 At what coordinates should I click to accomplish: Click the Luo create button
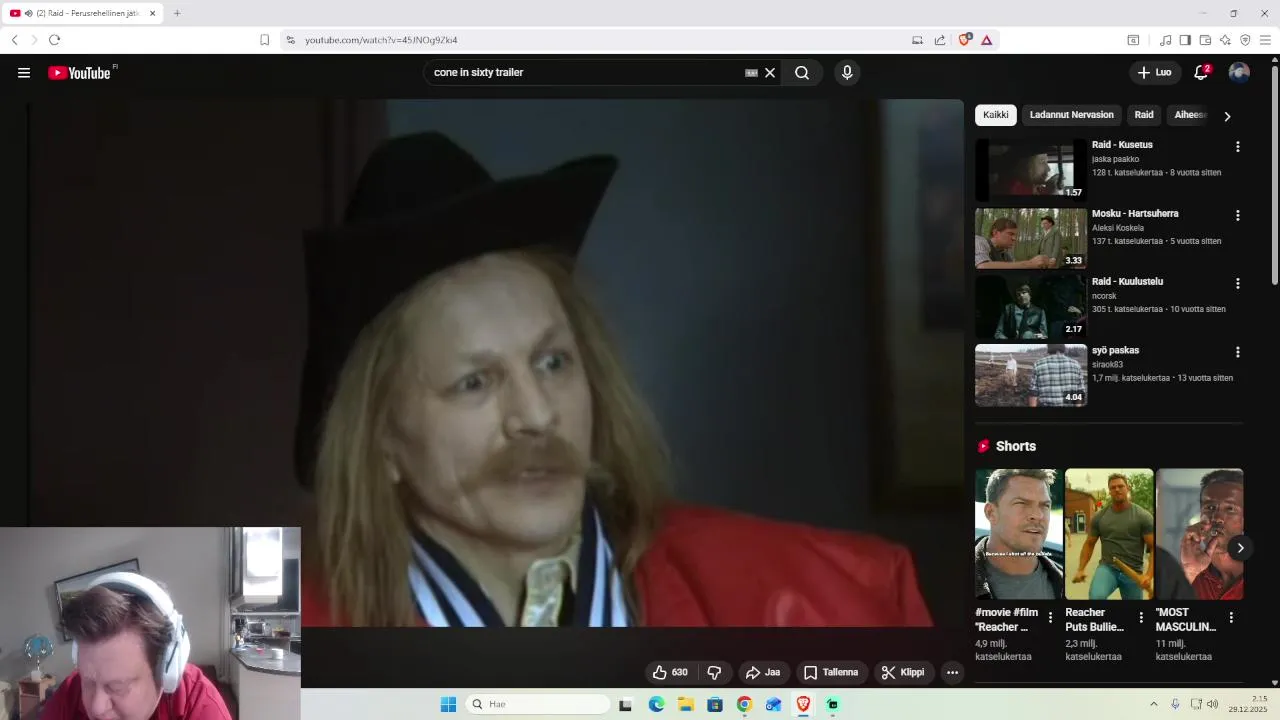pyautogui.click(x=1154, y=72)
